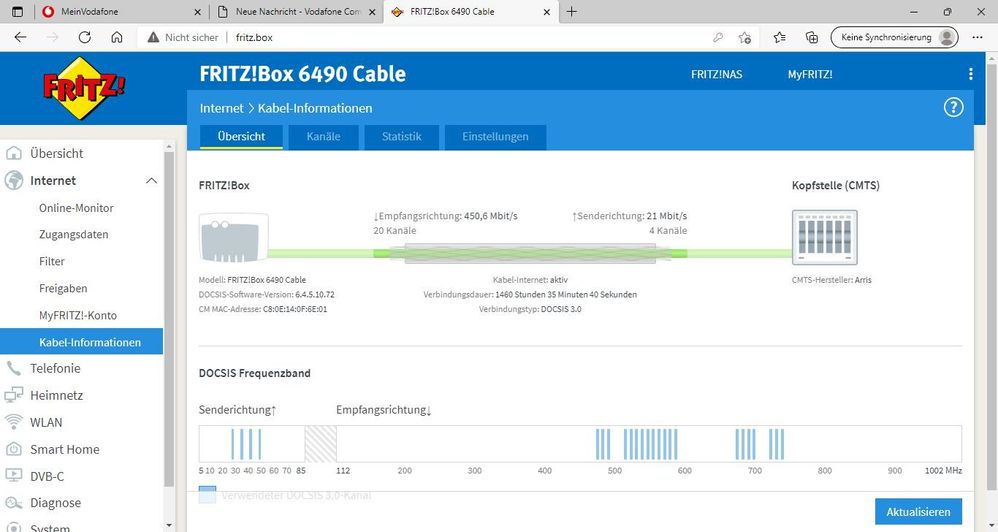Click the Internet globe icon
This screenshot has height=532, width=998.
(x=13, y=181)
